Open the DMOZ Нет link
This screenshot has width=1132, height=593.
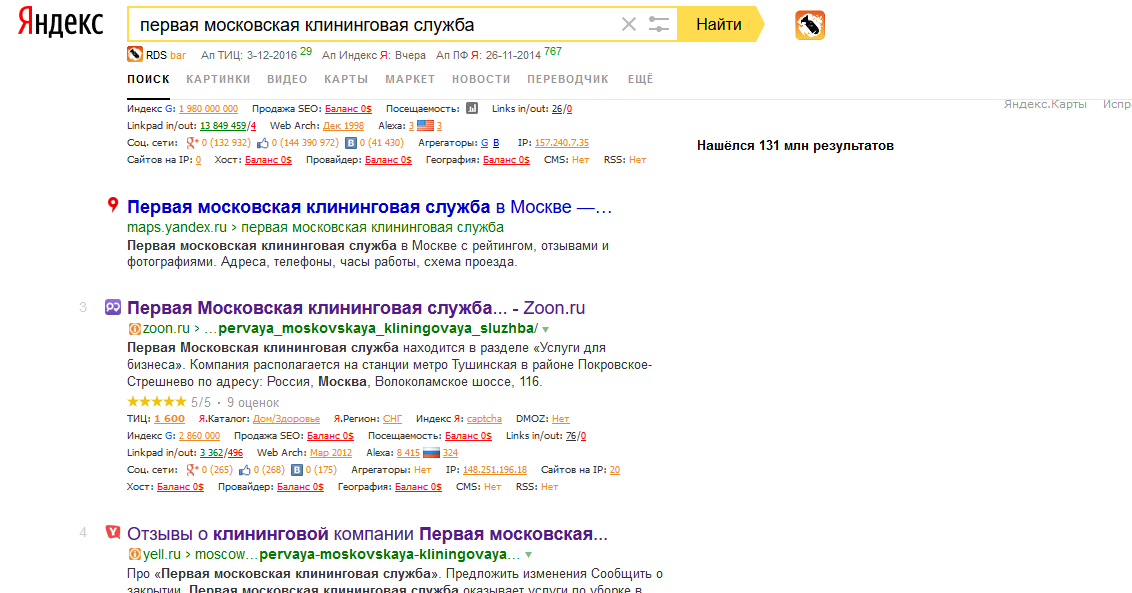coord(561,419)
